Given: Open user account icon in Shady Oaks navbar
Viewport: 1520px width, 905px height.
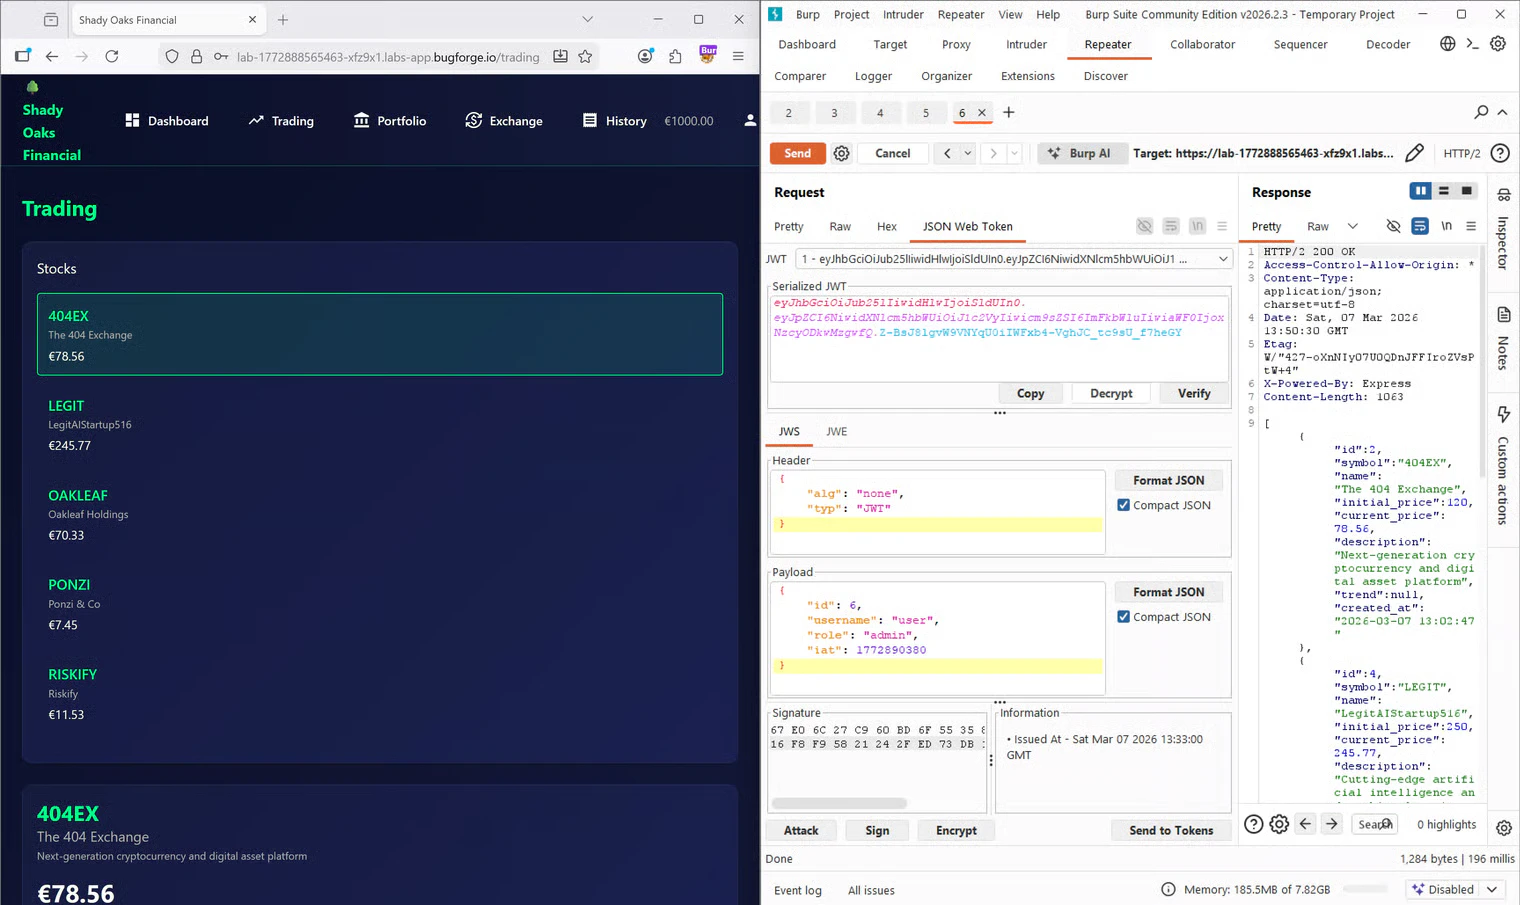Looking at the screenshot, I should pyautogui.click(x=750, y=121).
